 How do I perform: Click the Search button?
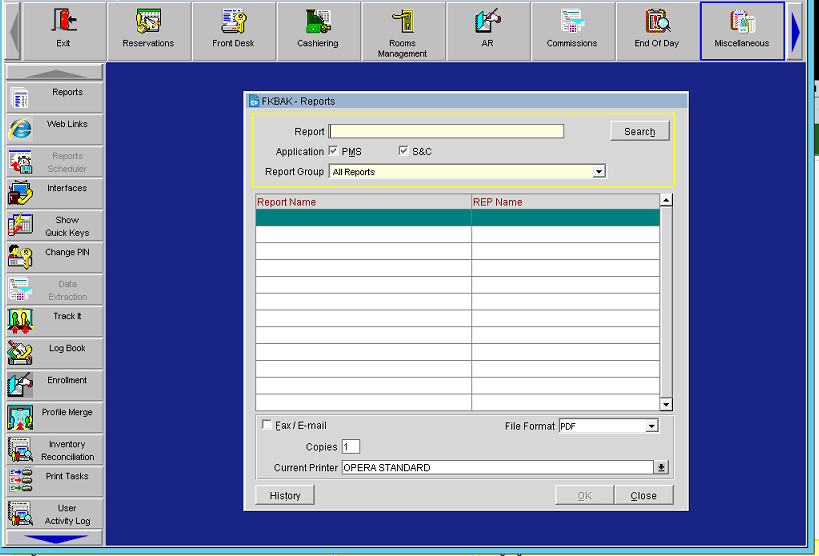[640, 131]
